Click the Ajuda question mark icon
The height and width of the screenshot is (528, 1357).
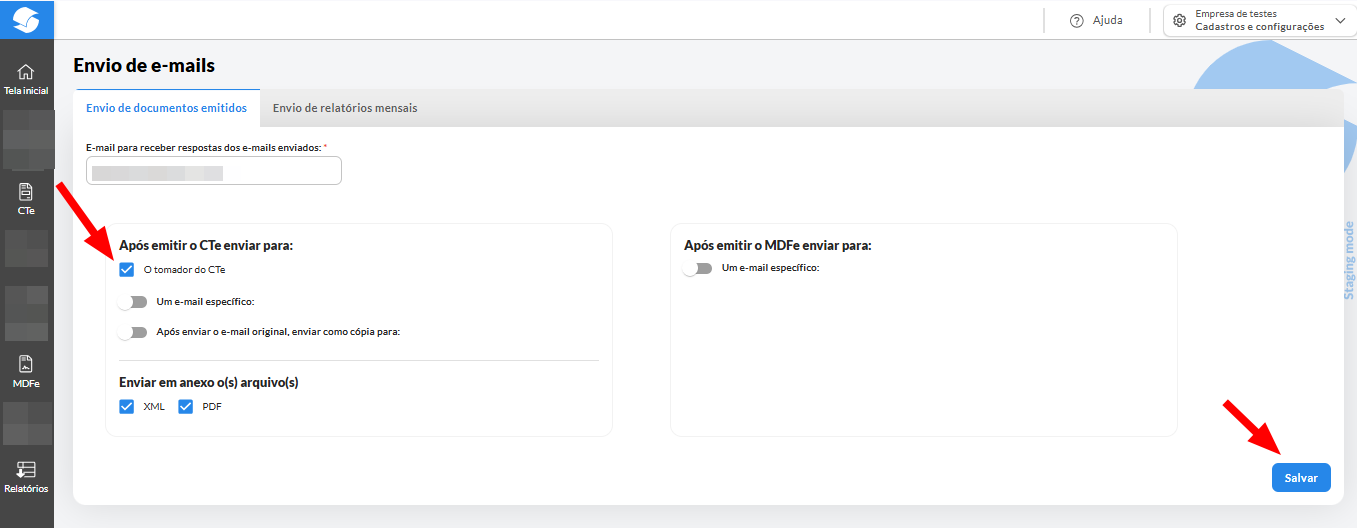pos(1077,20)
